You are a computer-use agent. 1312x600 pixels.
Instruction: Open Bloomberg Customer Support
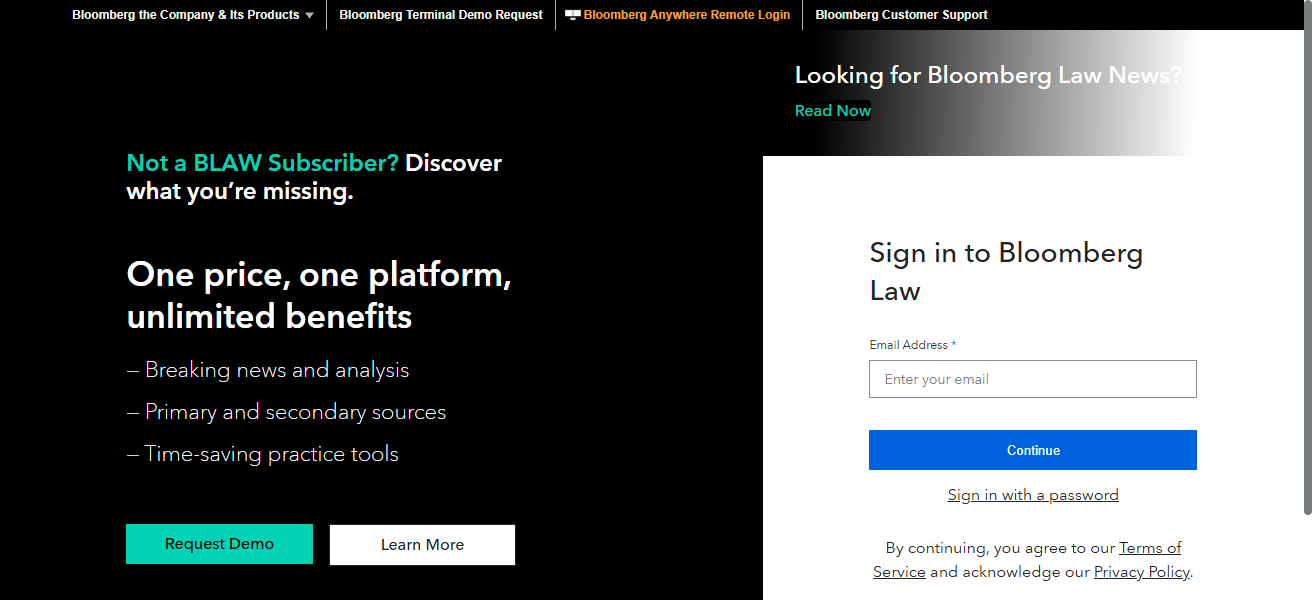click(x=901, y=15)
